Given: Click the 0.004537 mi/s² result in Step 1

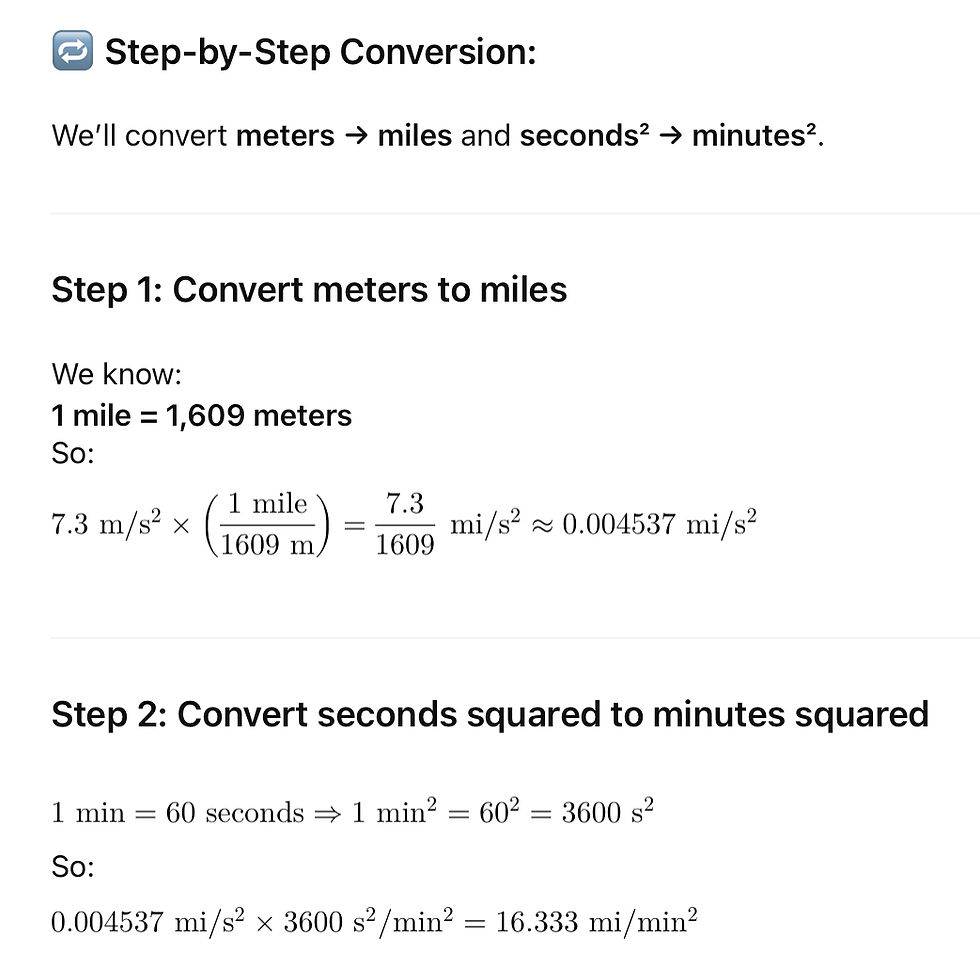Looking at the screenshot, I should click(x=659, y=523).
